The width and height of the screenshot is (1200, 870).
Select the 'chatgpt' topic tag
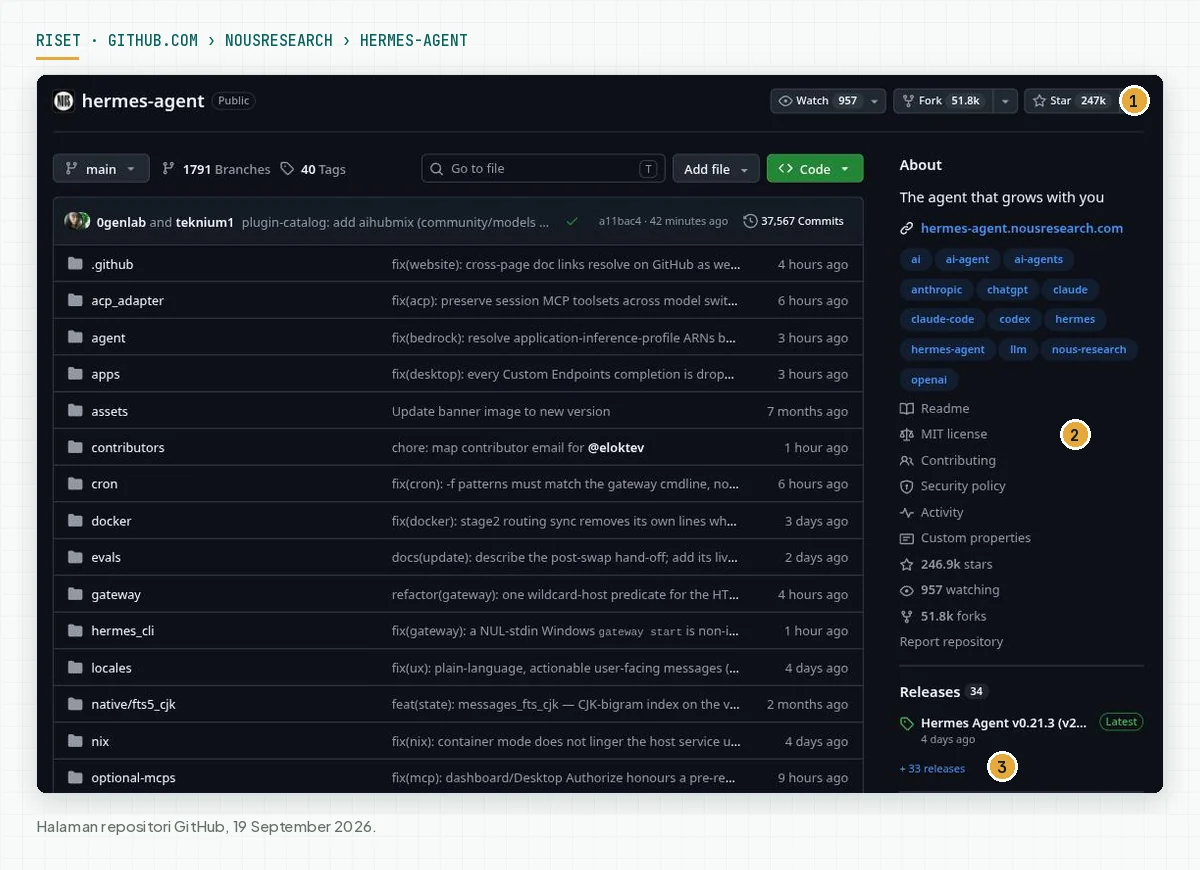[1007, 289]
